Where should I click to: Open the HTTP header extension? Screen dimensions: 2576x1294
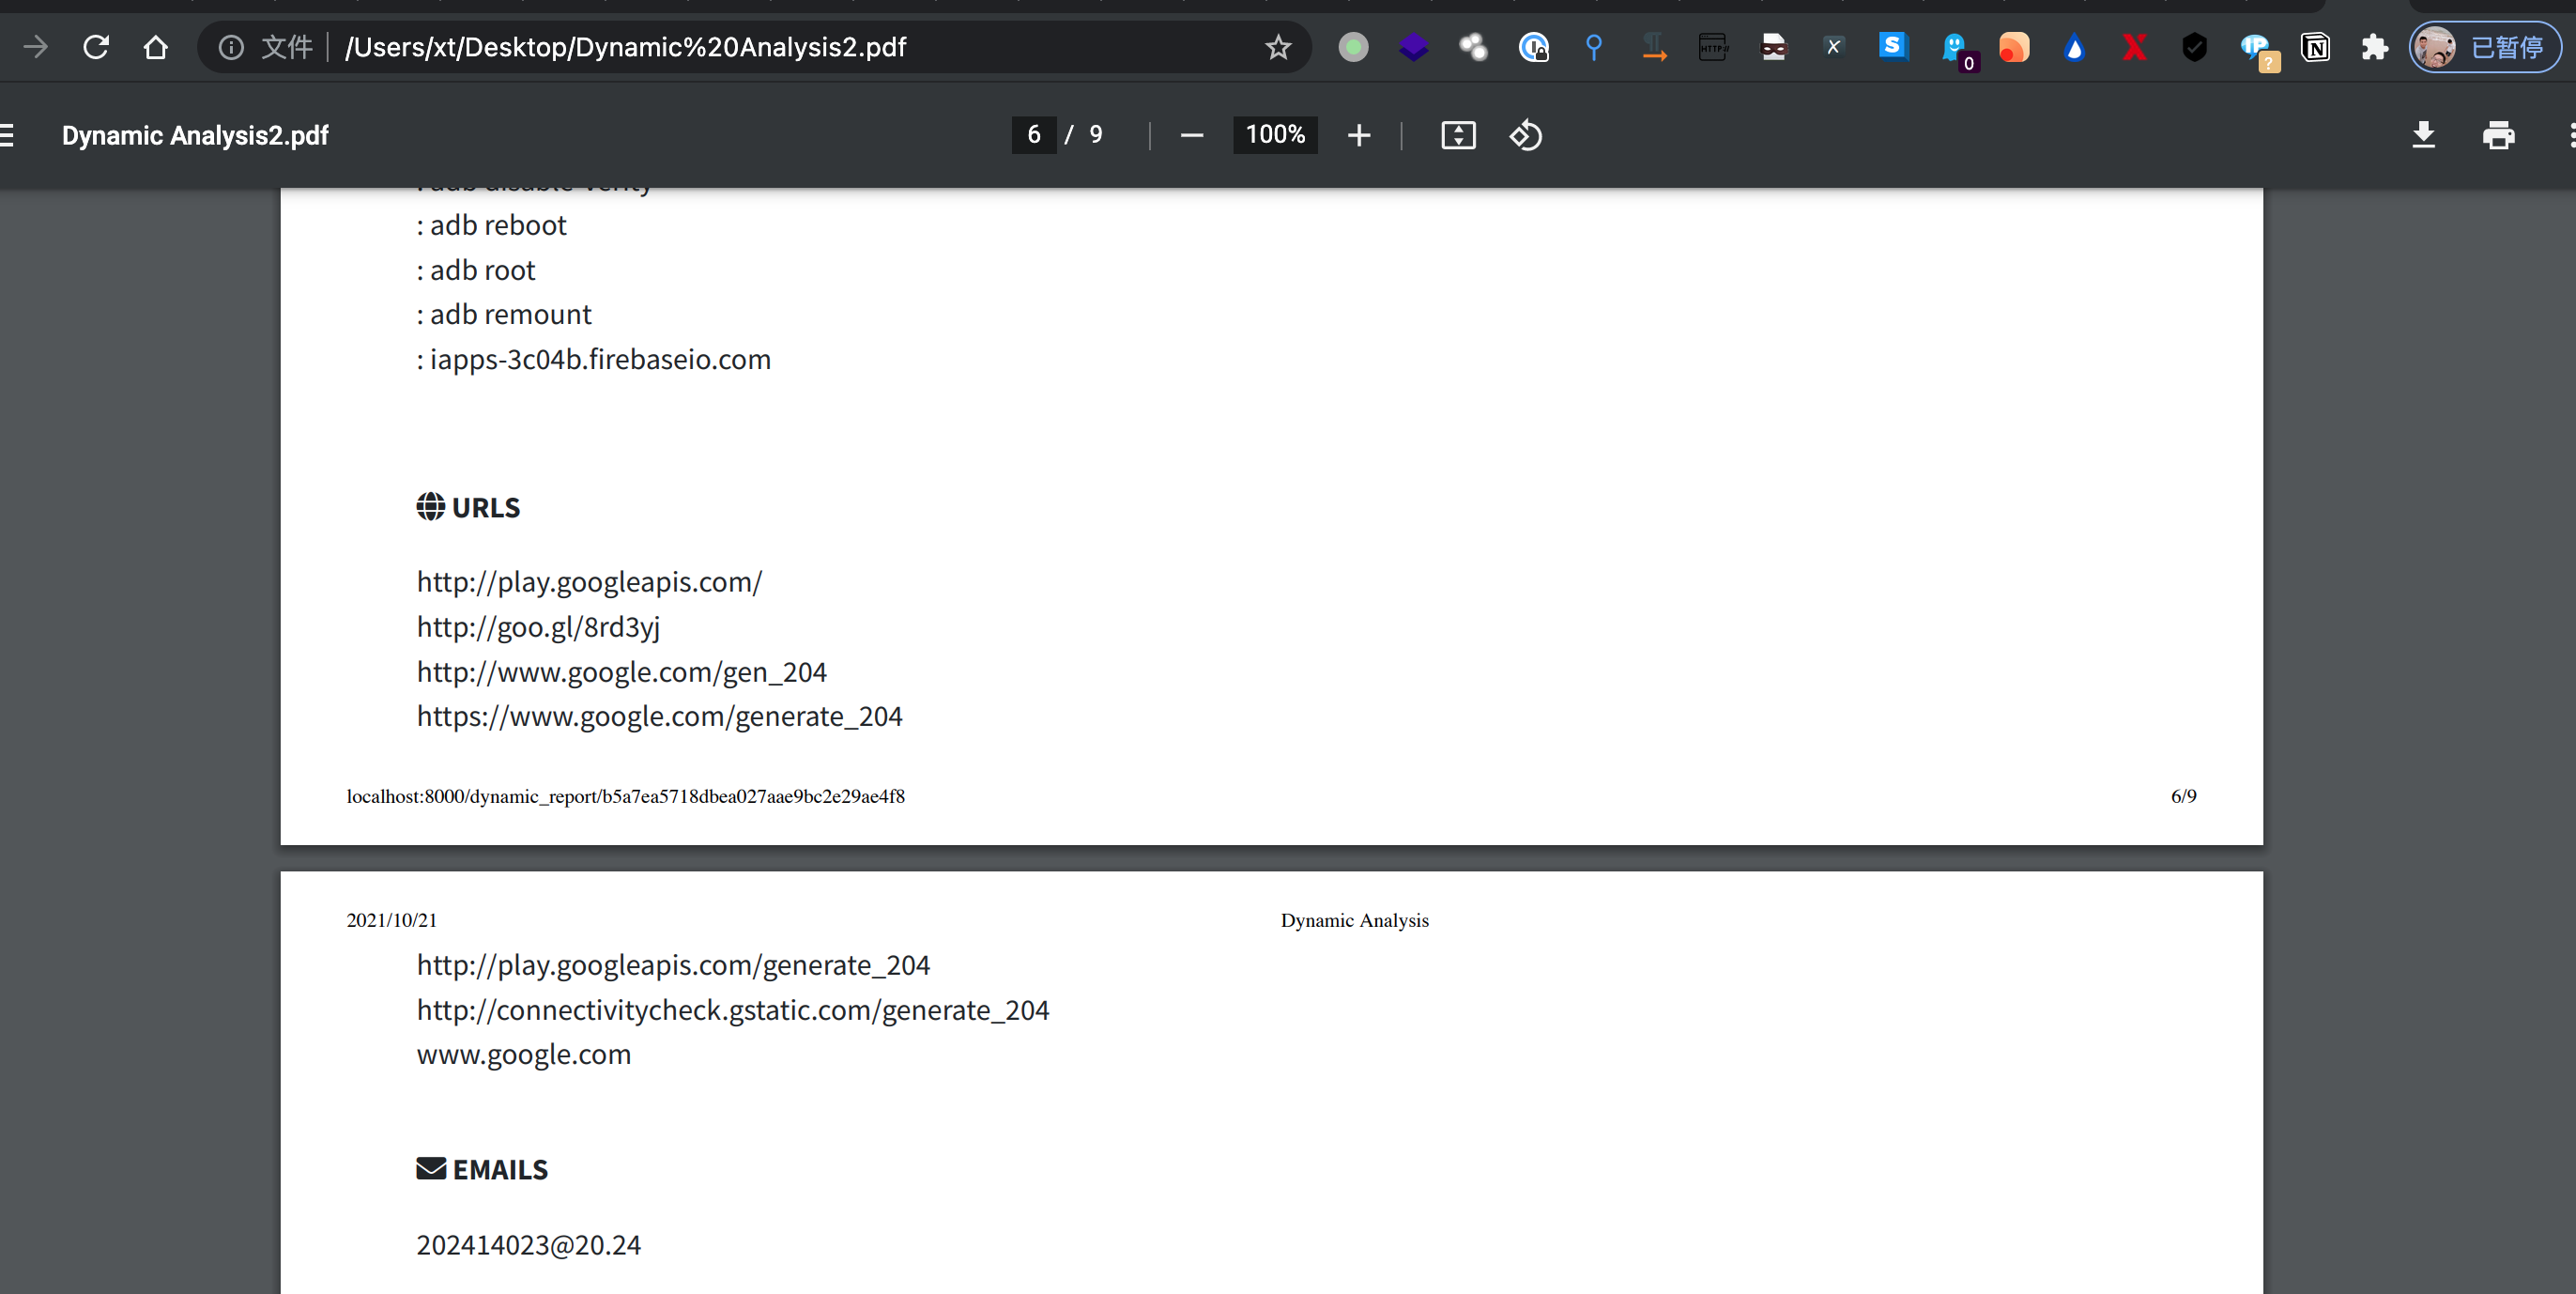point(1713,47)
